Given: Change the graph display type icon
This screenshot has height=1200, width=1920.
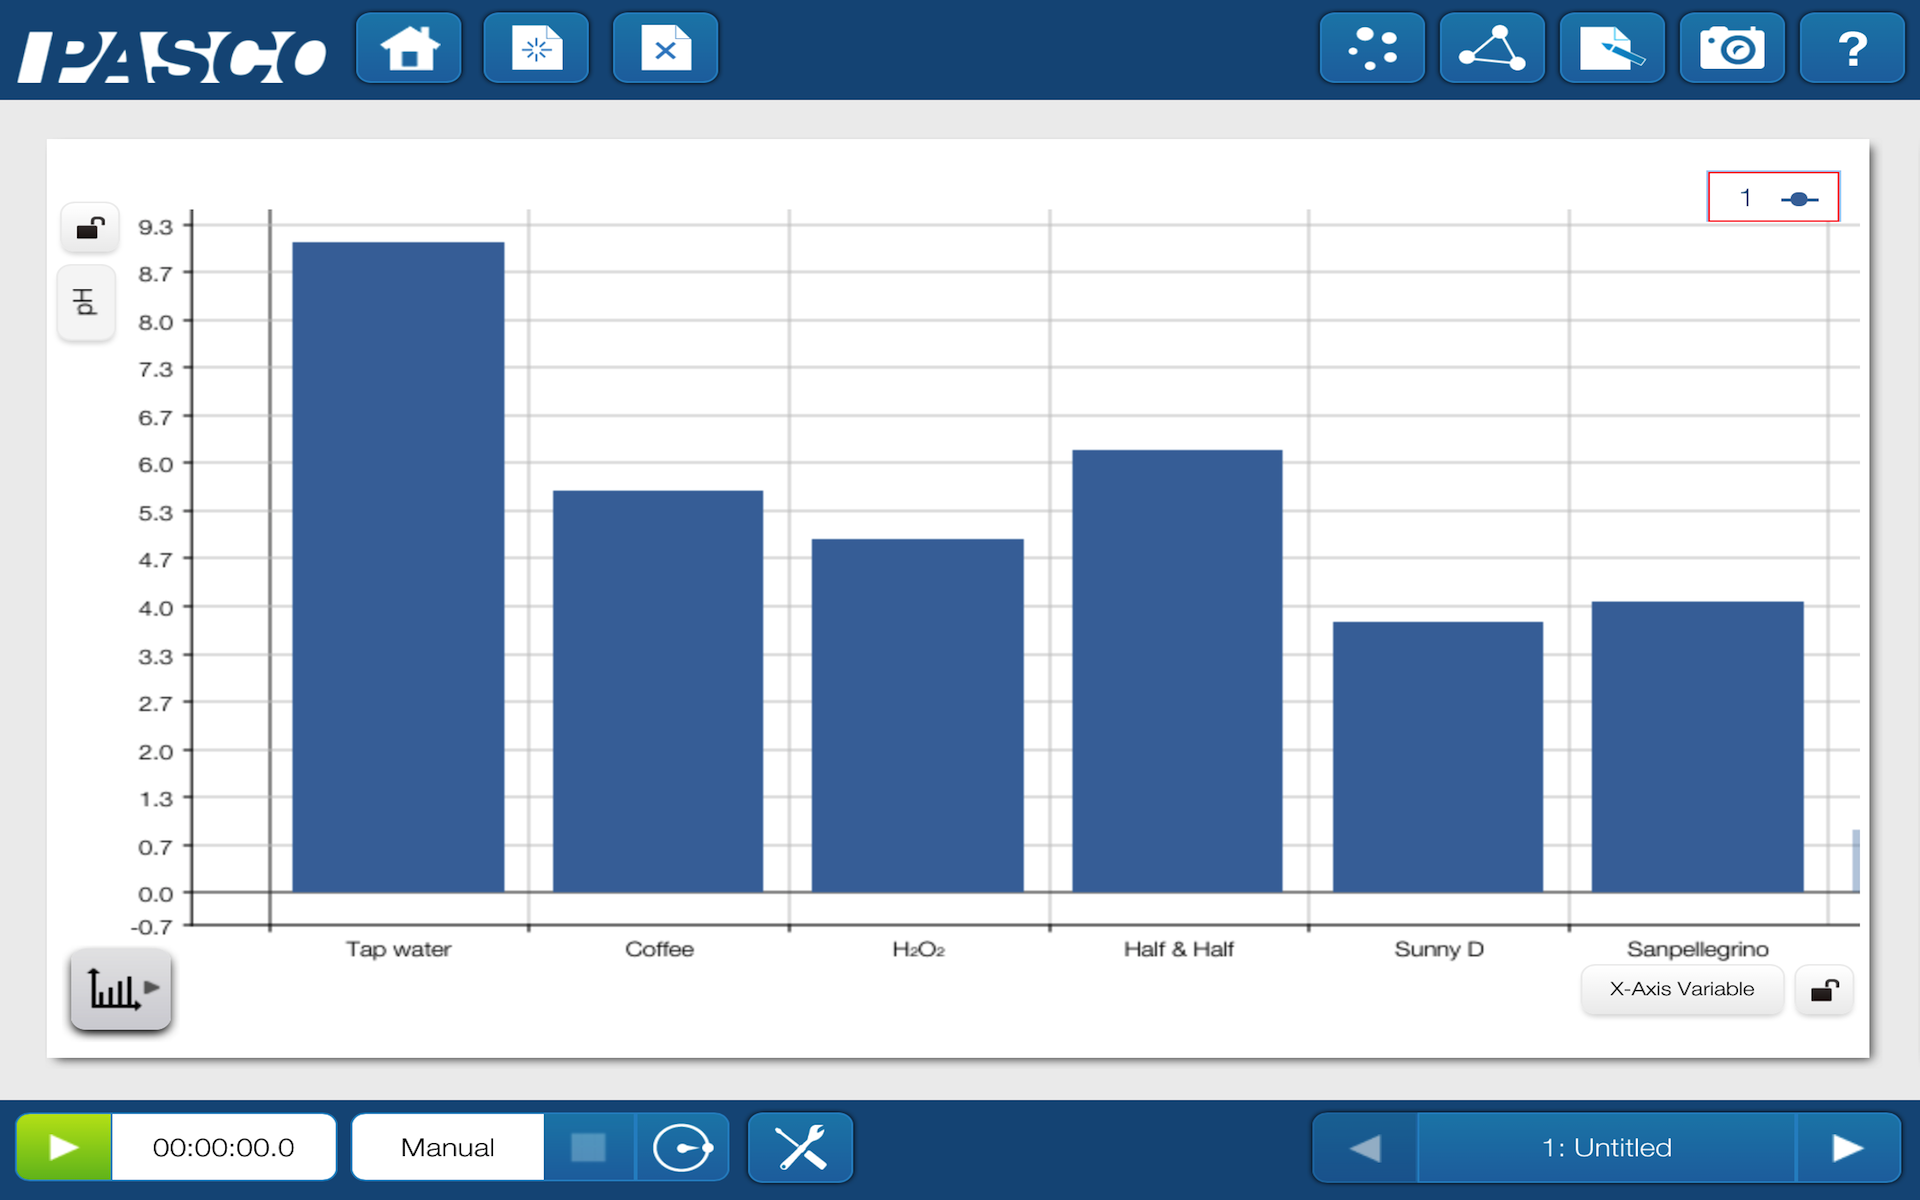Looking at the screenshot, I should click(120, 990).
